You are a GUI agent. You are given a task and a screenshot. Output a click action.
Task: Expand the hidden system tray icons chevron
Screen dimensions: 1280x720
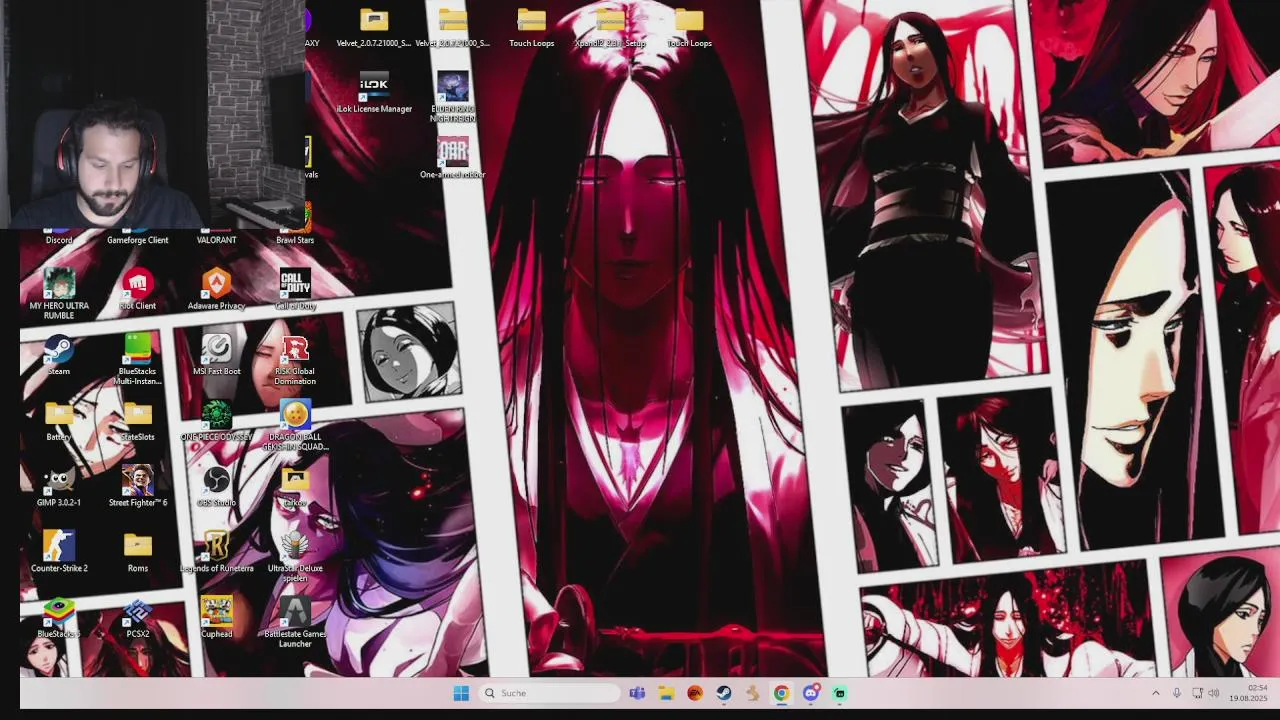1156,693
